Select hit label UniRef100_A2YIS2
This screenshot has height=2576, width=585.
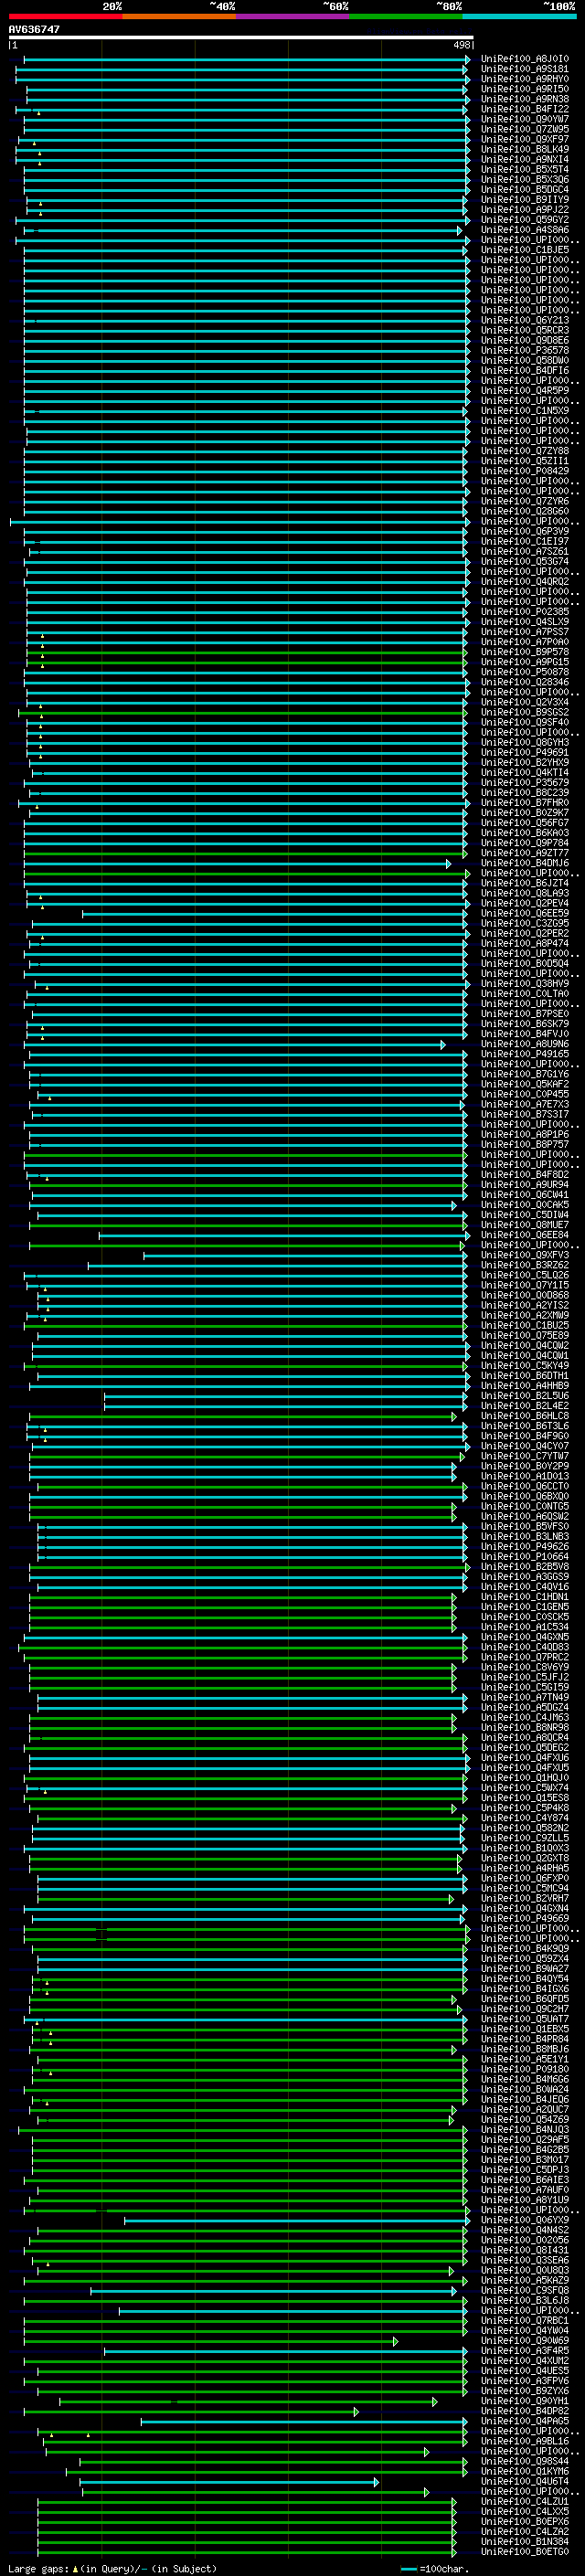pyautogui.click(x=525, y=1305)
